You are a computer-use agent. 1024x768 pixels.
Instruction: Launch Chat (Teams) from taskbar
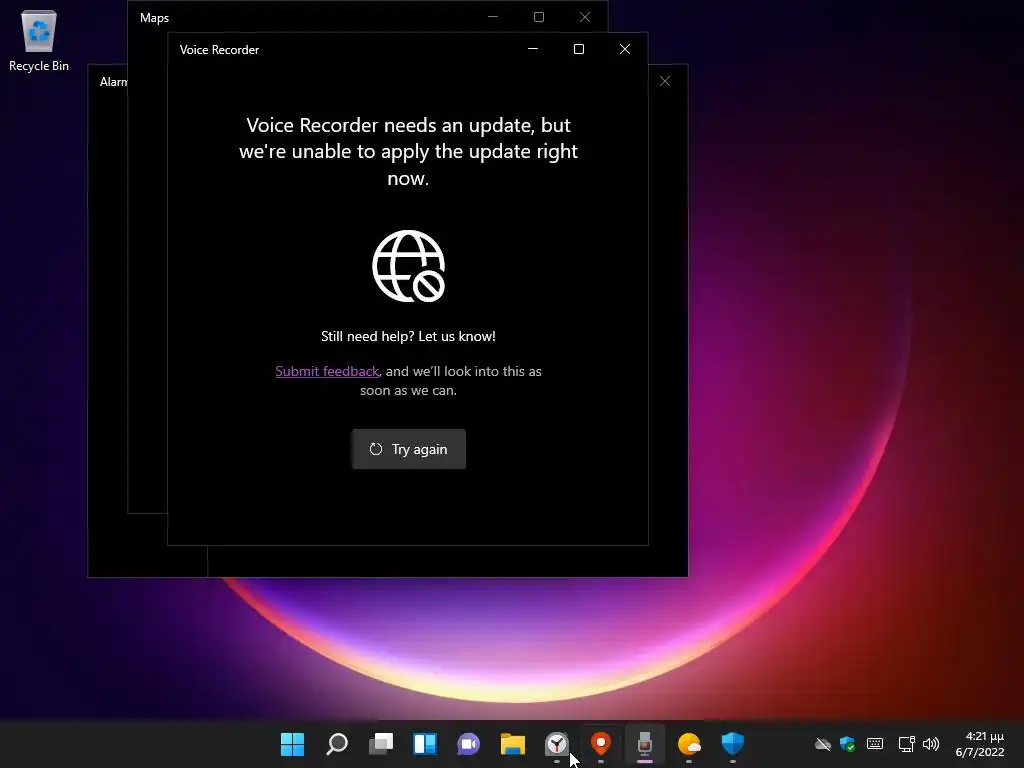468,744
